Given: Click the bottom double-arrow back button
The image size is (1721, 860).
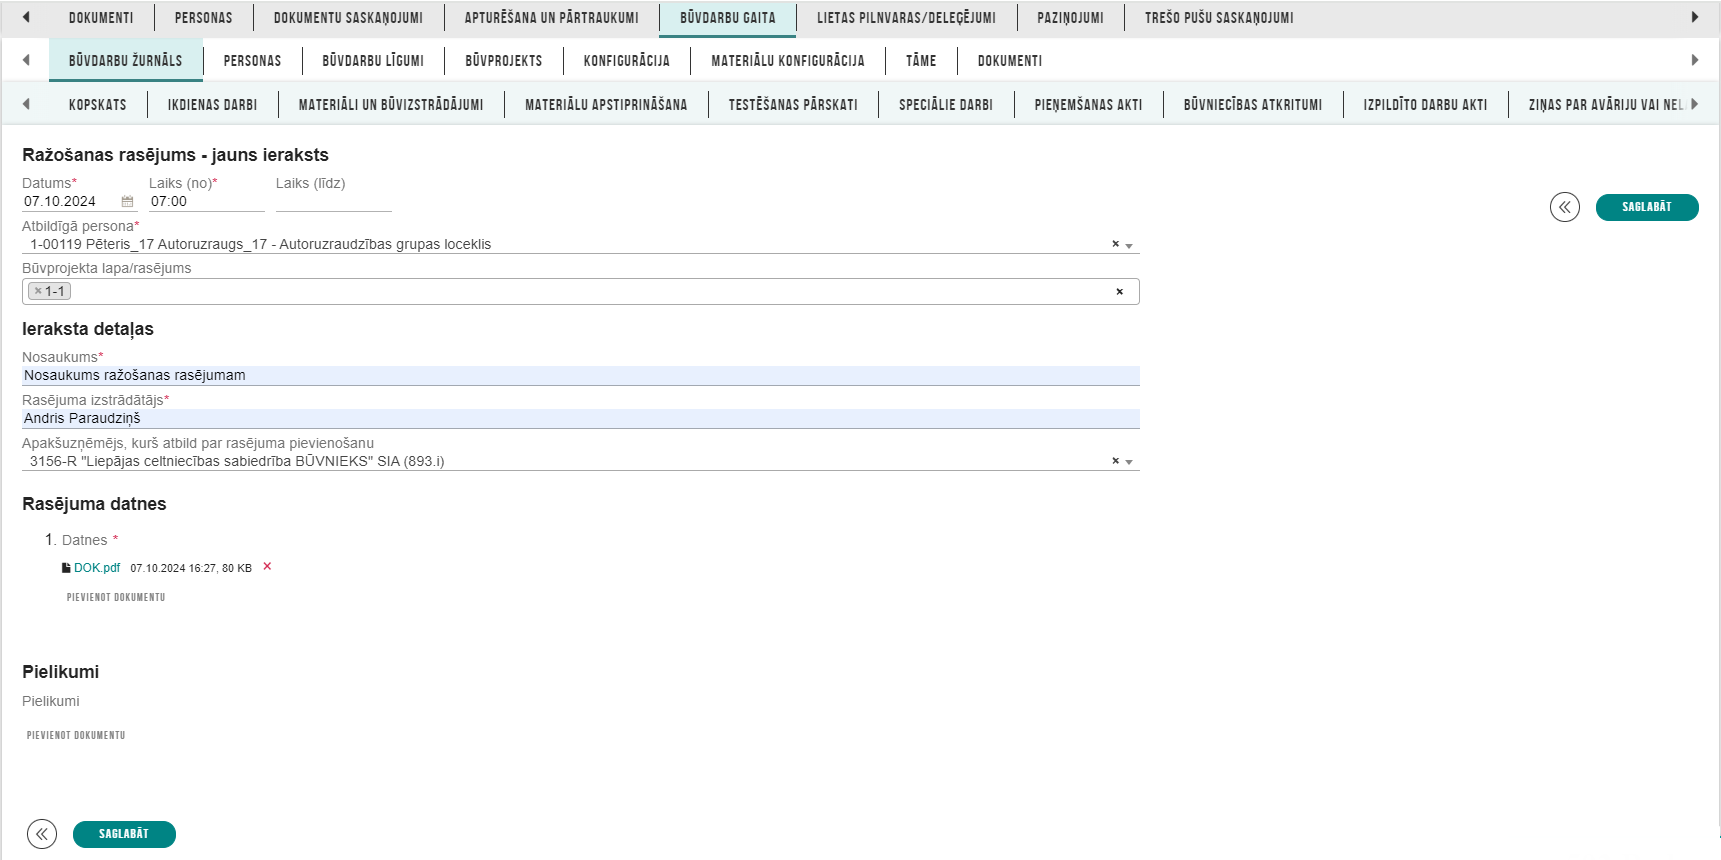Looking at the screenshot, I should (x=42, y=834).
